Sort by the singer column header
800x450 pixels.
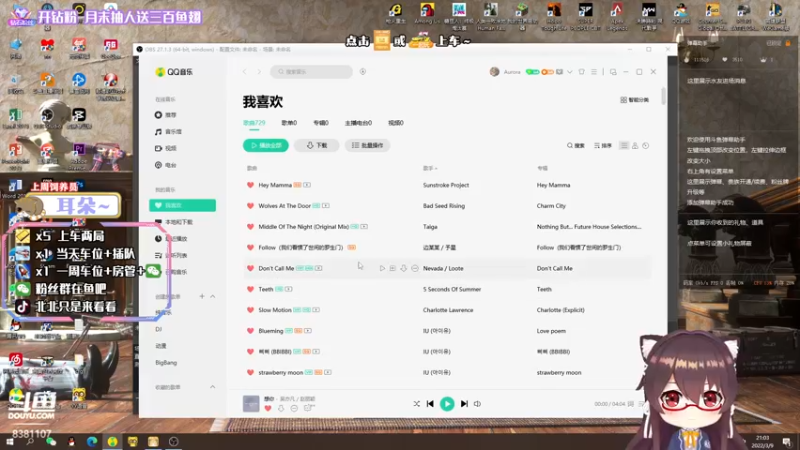coord(430,168)
